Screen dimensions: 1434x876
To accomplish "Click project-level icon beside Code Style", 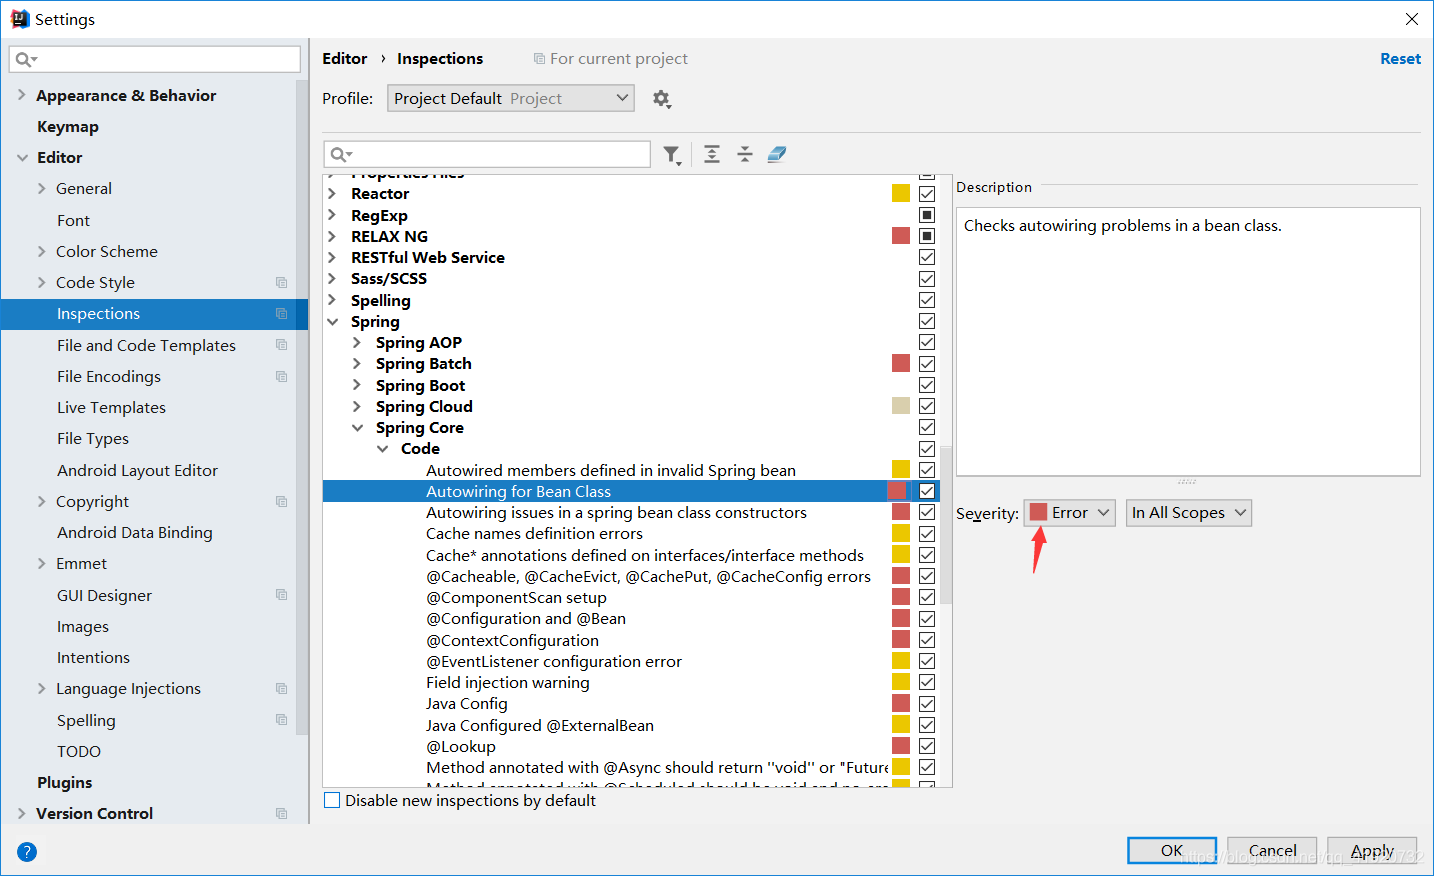I will pyautogui.click(x=281, y=283).
